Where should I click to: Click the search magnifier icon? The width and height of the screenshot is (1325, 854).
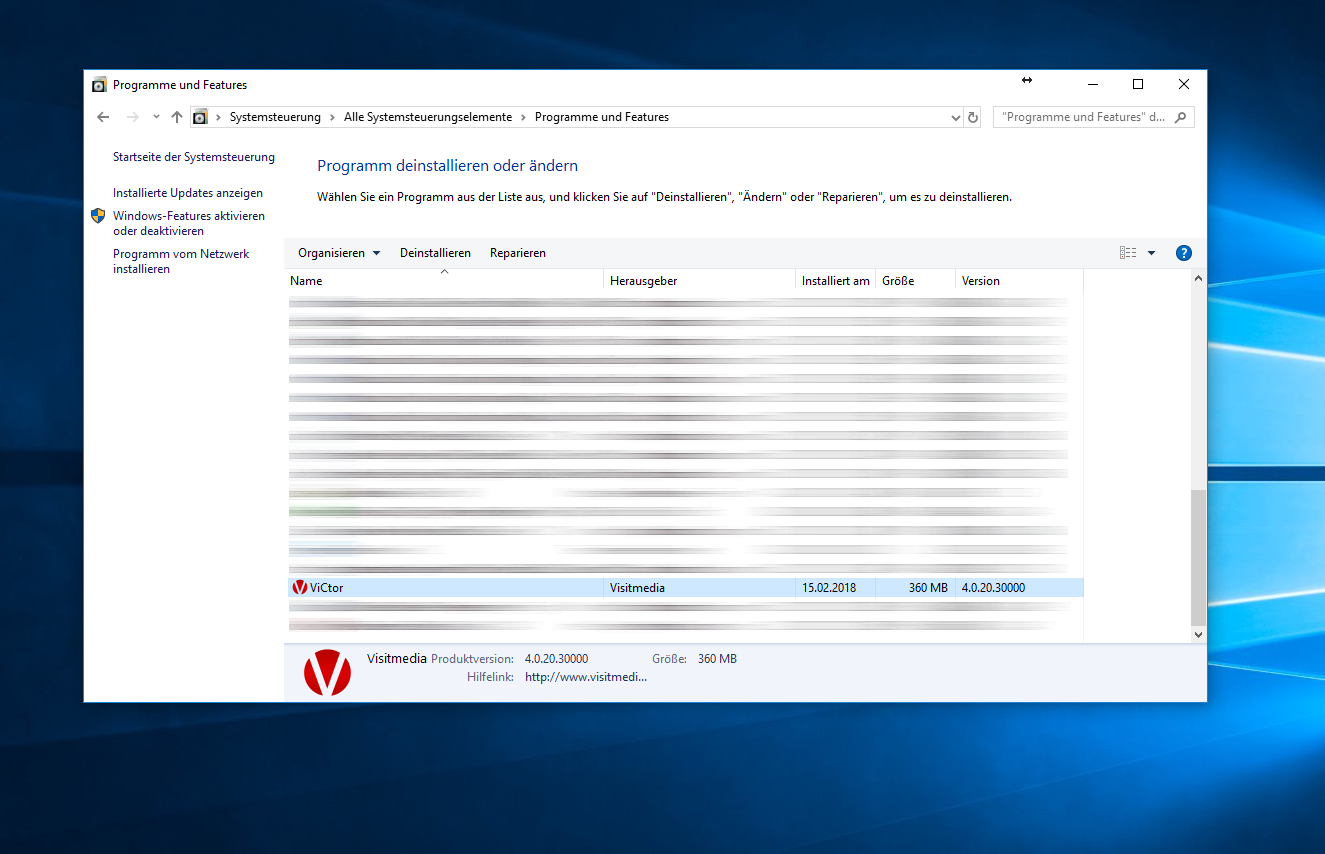1181,117
